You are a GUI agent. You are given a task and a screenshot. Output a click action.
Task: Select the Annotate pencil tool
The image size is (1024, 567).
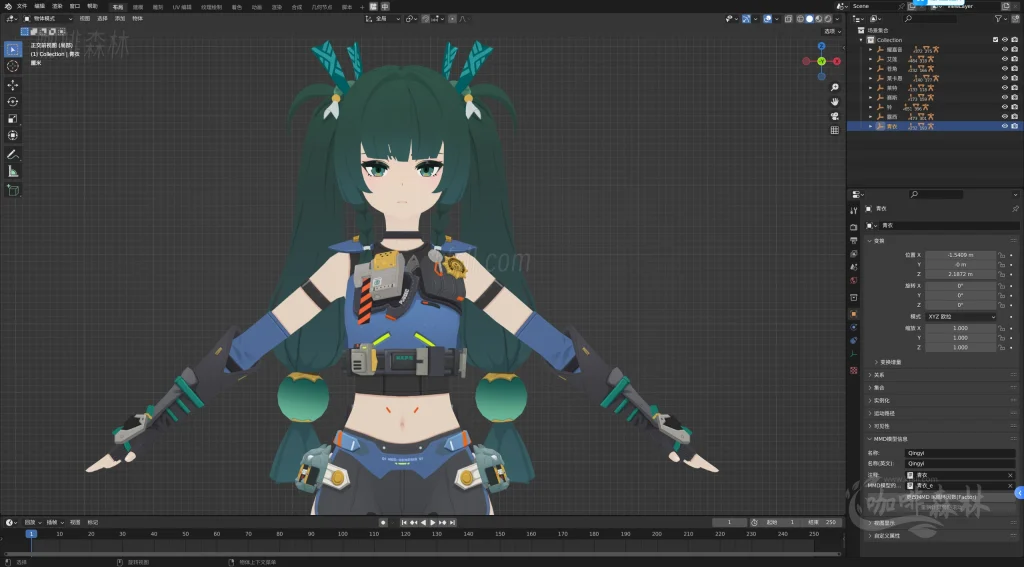coord(12,155)
